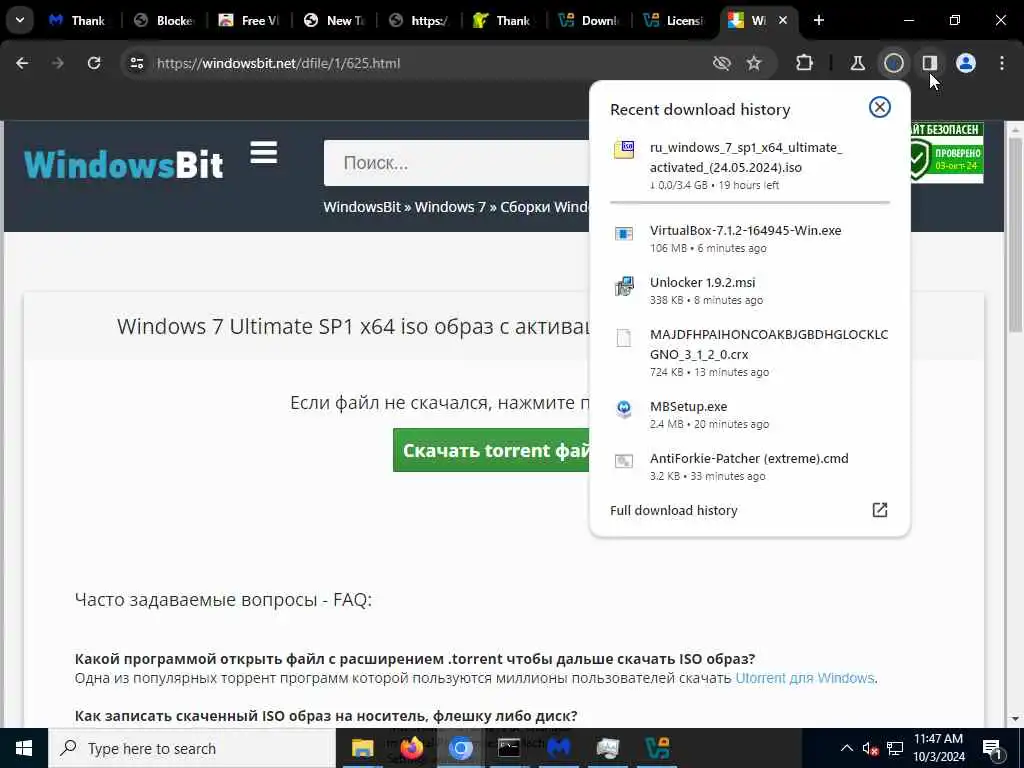Click the address bar URL
The height and width of the screenshot is (768, 1024).
click(278, 63)
